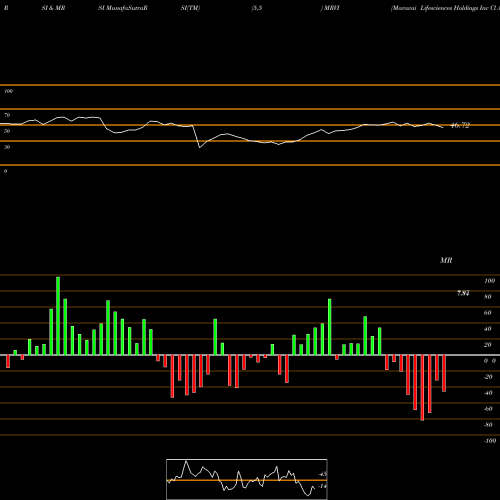
Task: Click the RSI axis label 50
Action: click(7, 131)
